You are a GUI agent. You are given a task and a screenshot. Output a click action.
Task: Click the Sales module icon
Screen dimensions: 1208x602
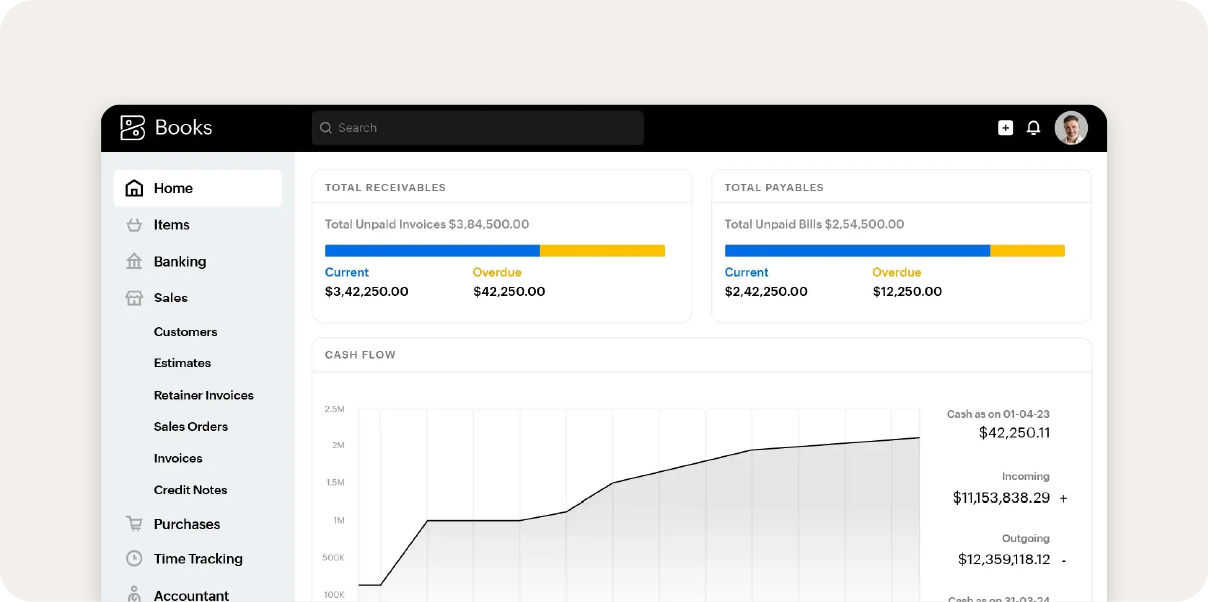(134, 297)
